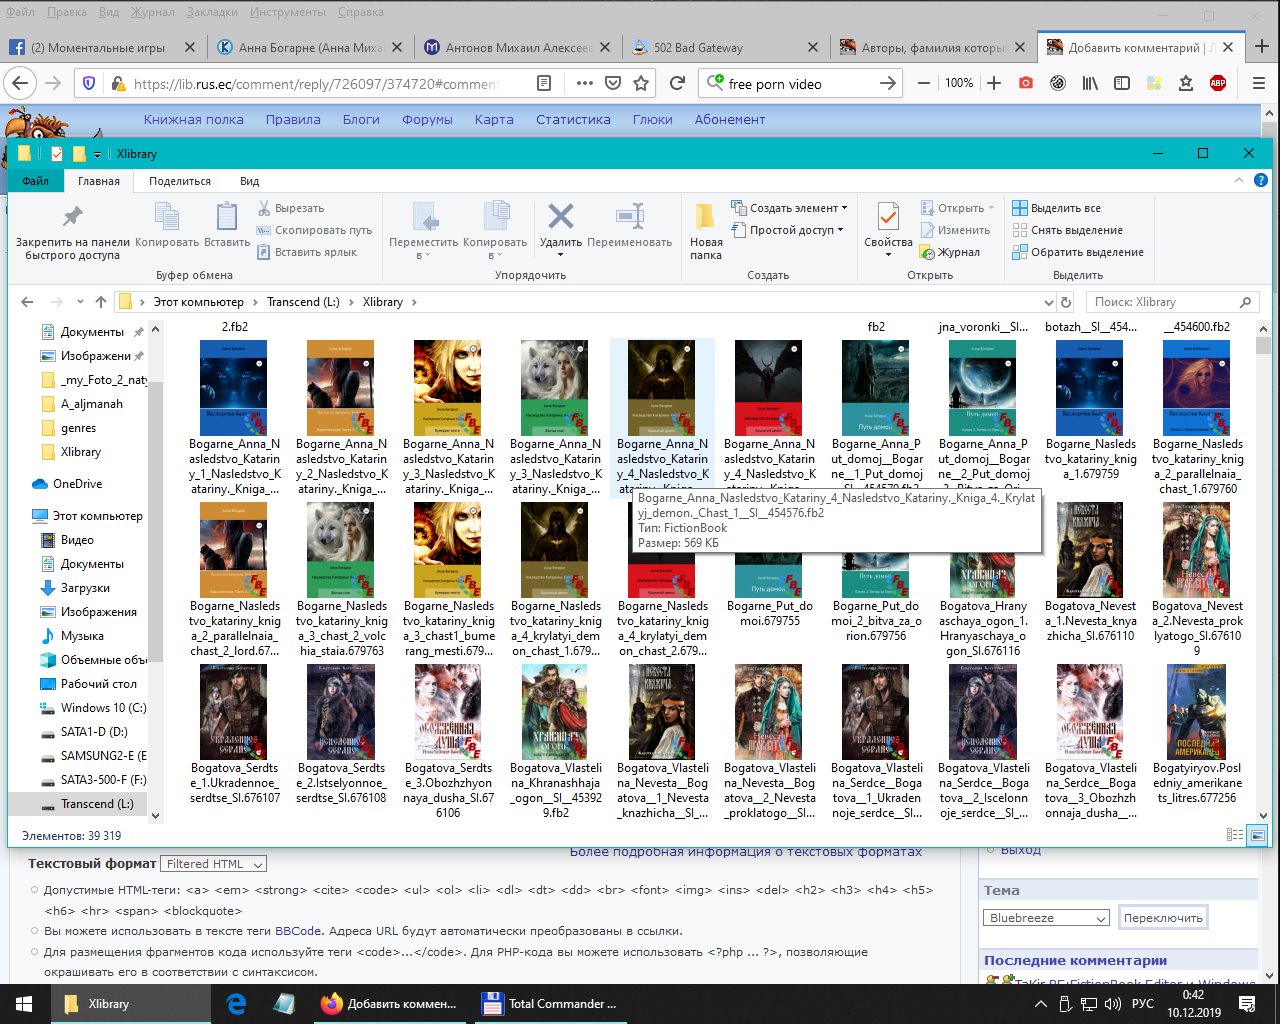The image size is (1280, 1024).
Task: Click the Properties (Свойства) icon
Action: coord(888,218)
